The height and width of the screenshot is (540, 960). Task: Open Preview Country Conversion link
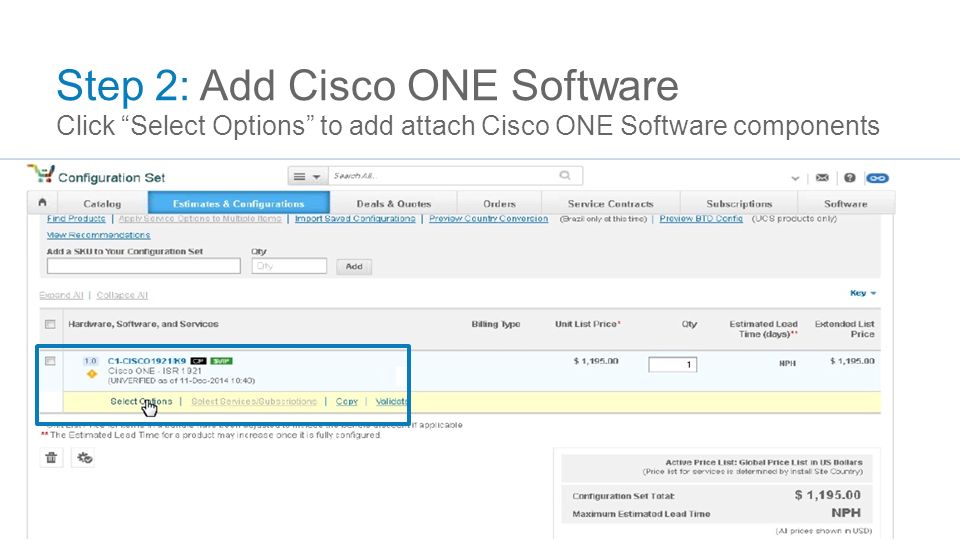click(x=489, y=219)
